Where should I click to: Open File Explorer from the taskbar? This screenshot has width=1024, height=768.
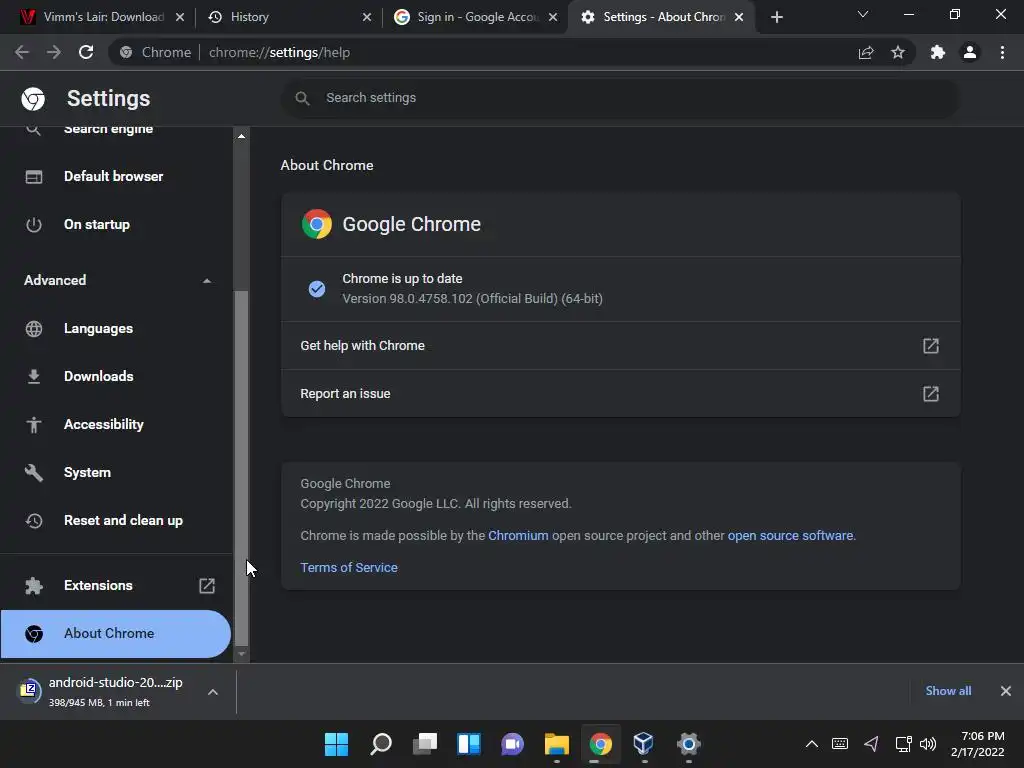click(x=556, y=744)
